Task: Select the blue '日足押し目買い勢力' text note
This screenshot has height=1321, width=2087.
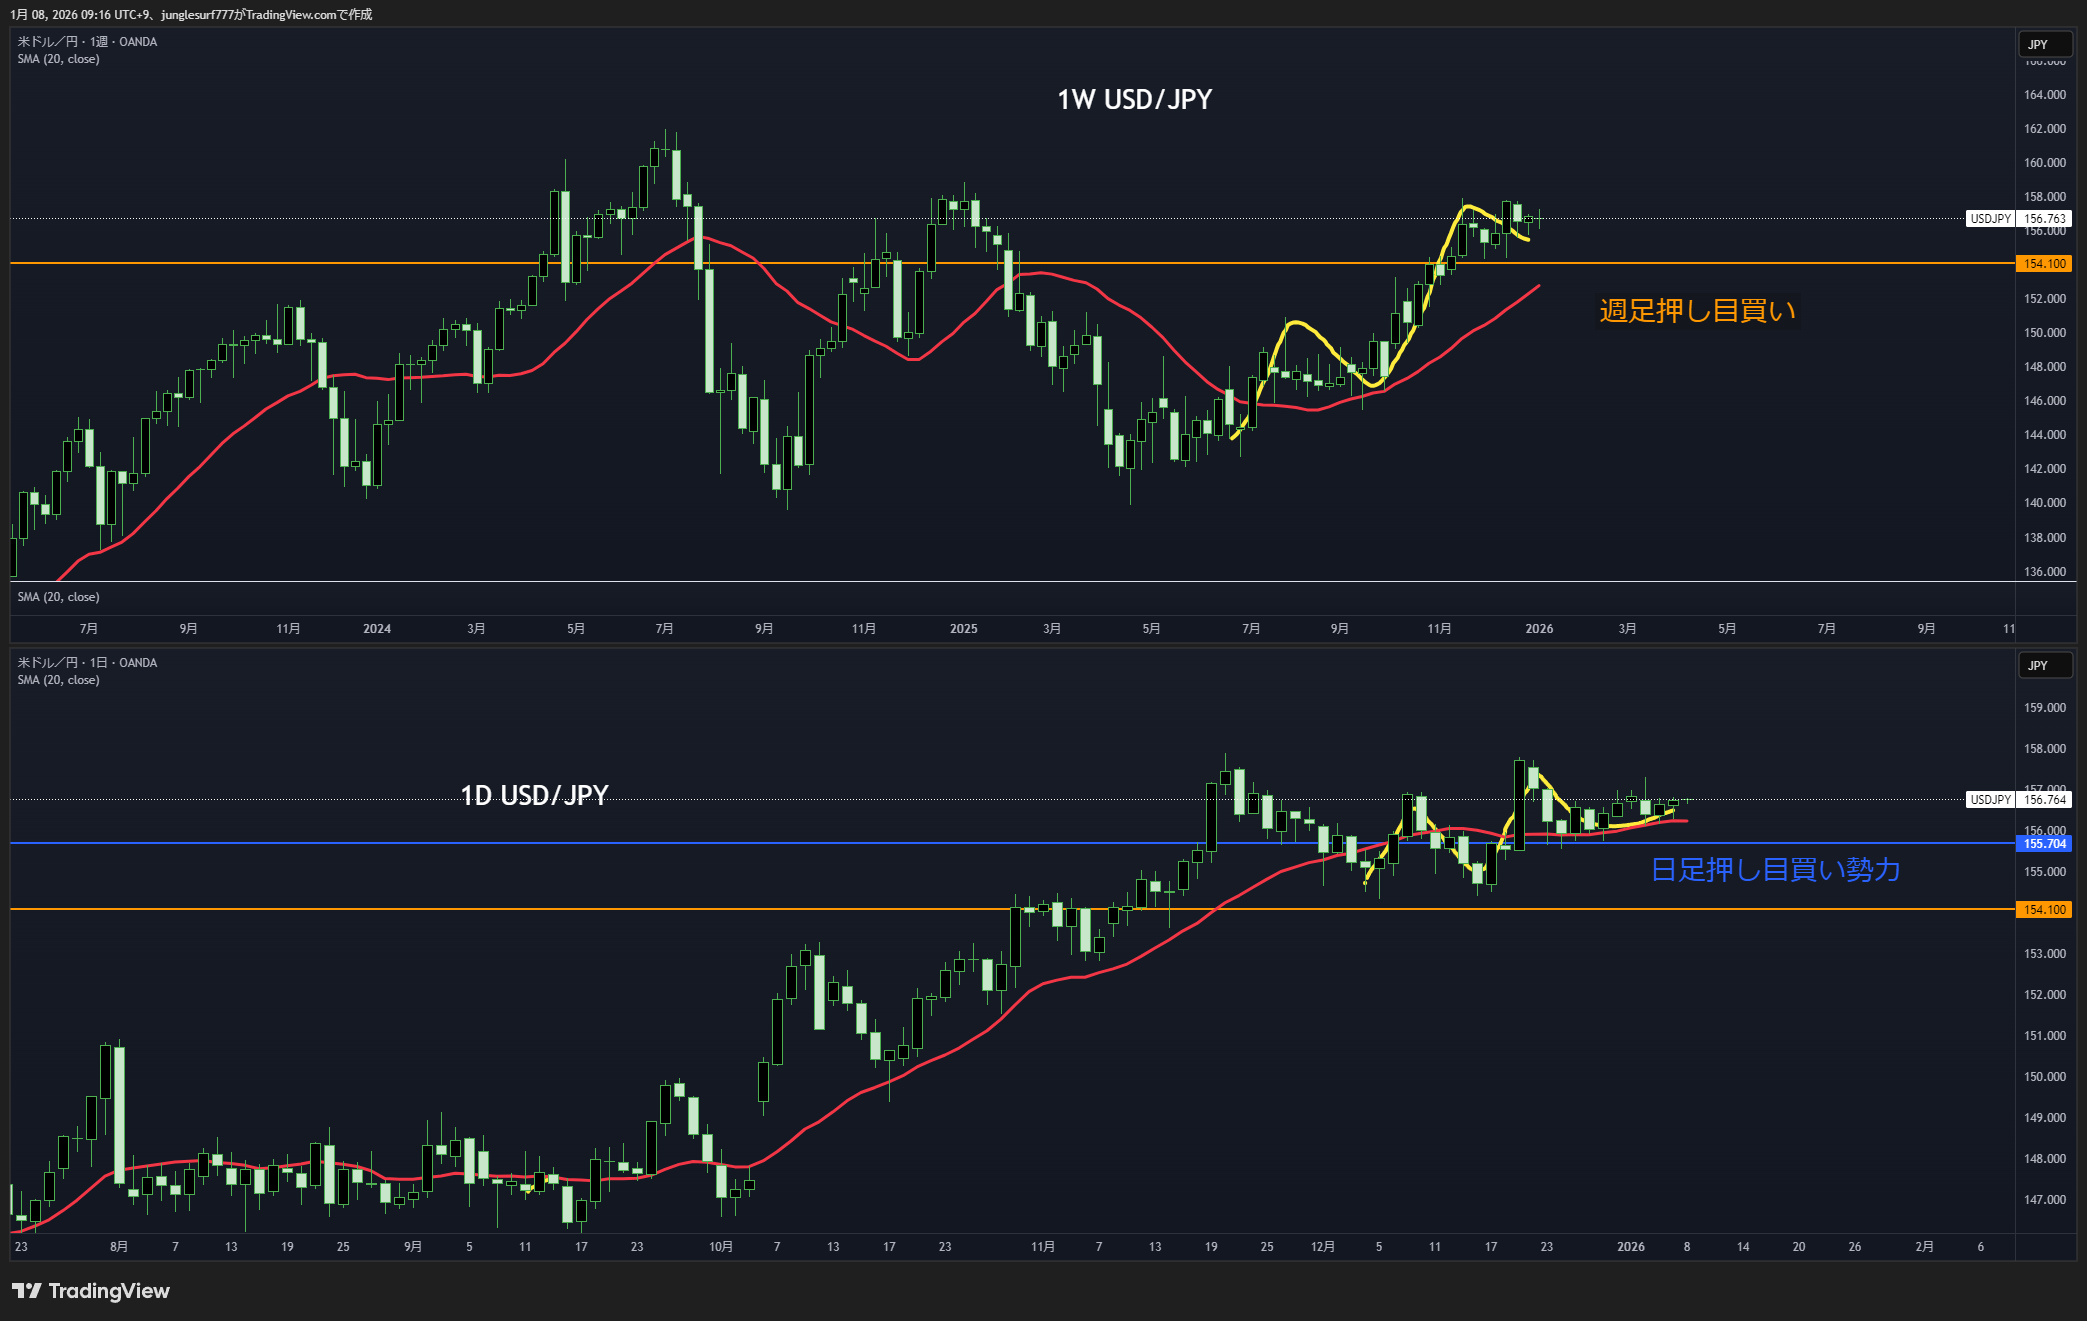Action: click(1775, 870)
